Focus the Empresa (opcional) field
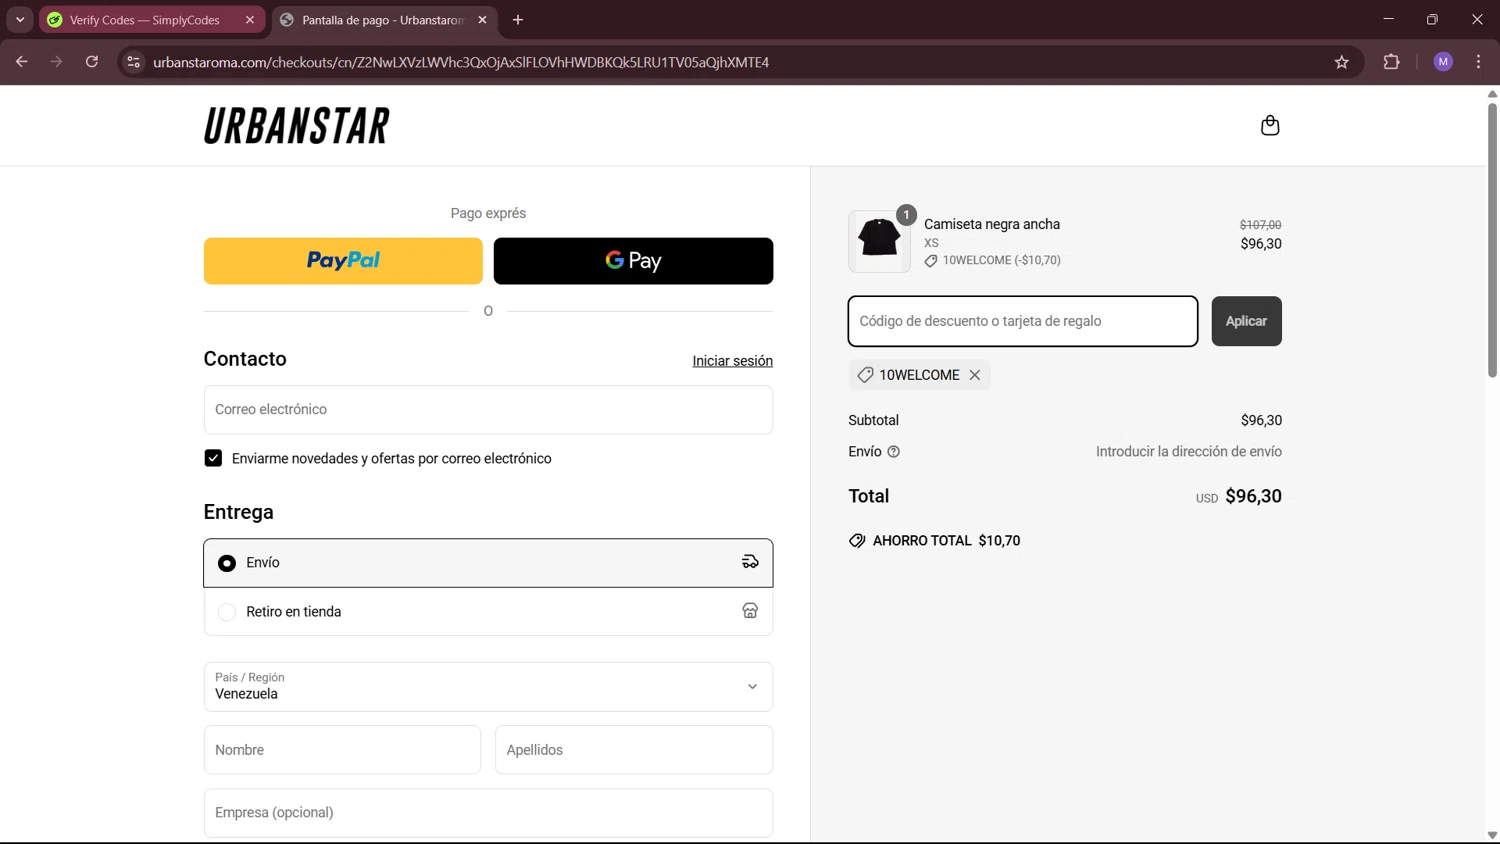The width and height of the screenshot is (1500, 844). pyautogui.click(x=488, y=813)
